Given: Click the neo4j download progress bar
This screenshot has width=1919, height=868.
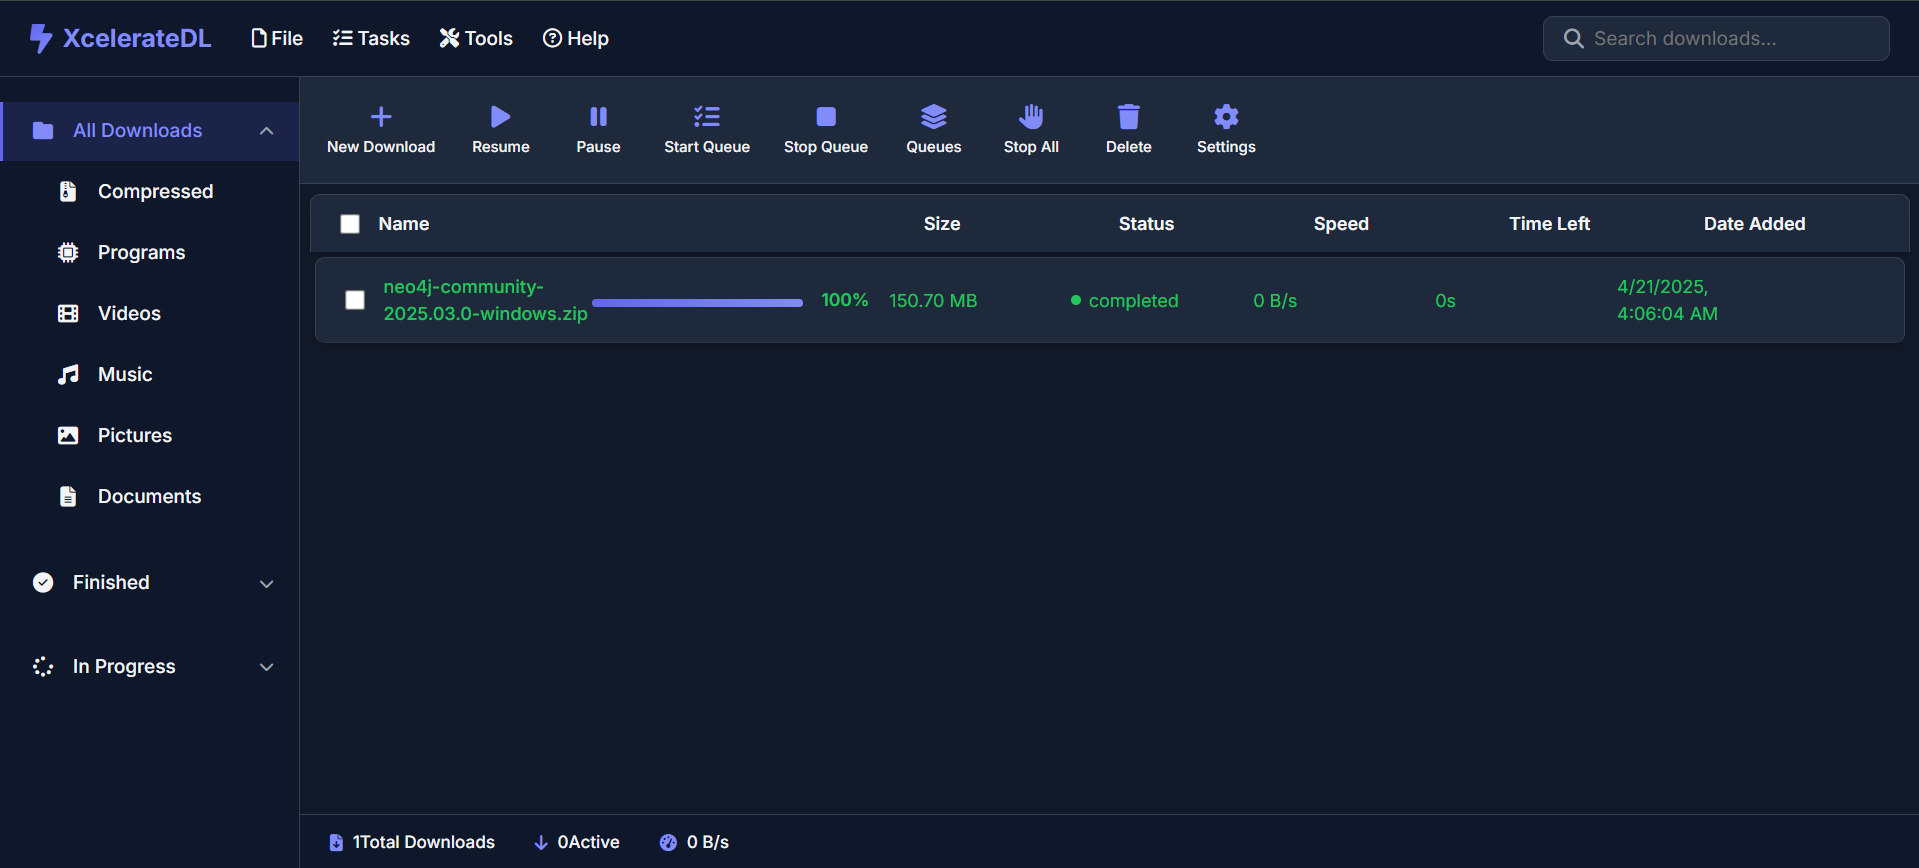Looking at the screenshot, I should (697, 302).
